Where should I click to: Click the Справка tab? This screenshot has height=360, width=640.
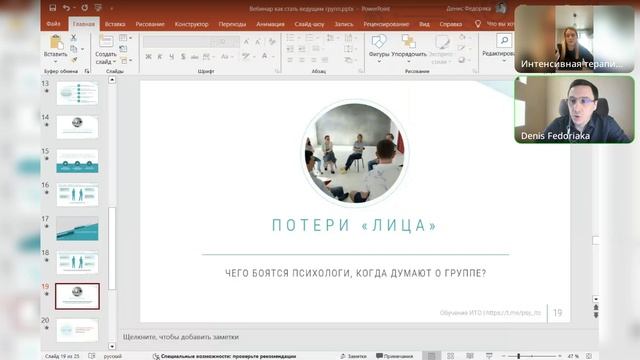click(x=451, y=24)
